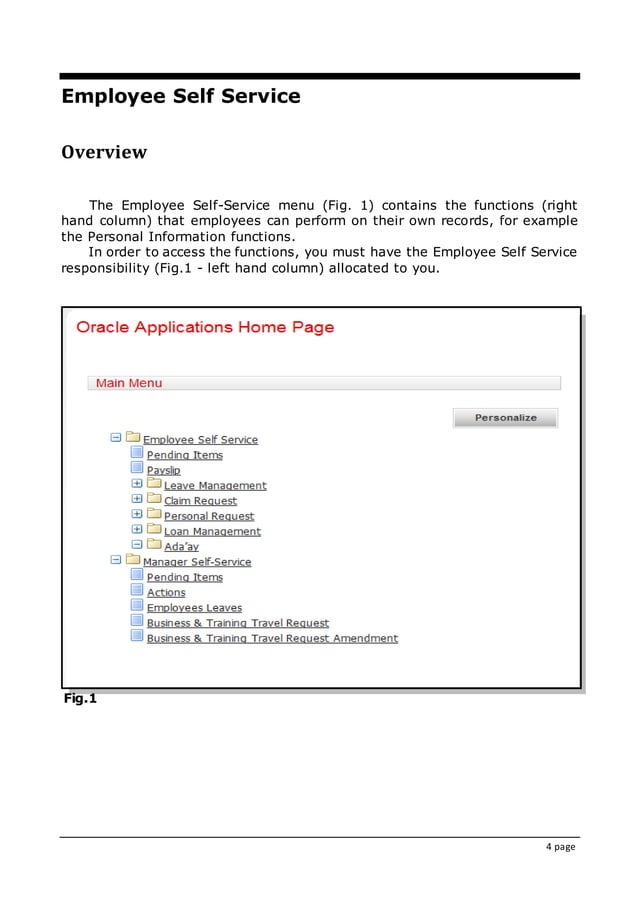Click the Loan Management folder icon
638x902 pixels.
[154, 528]
